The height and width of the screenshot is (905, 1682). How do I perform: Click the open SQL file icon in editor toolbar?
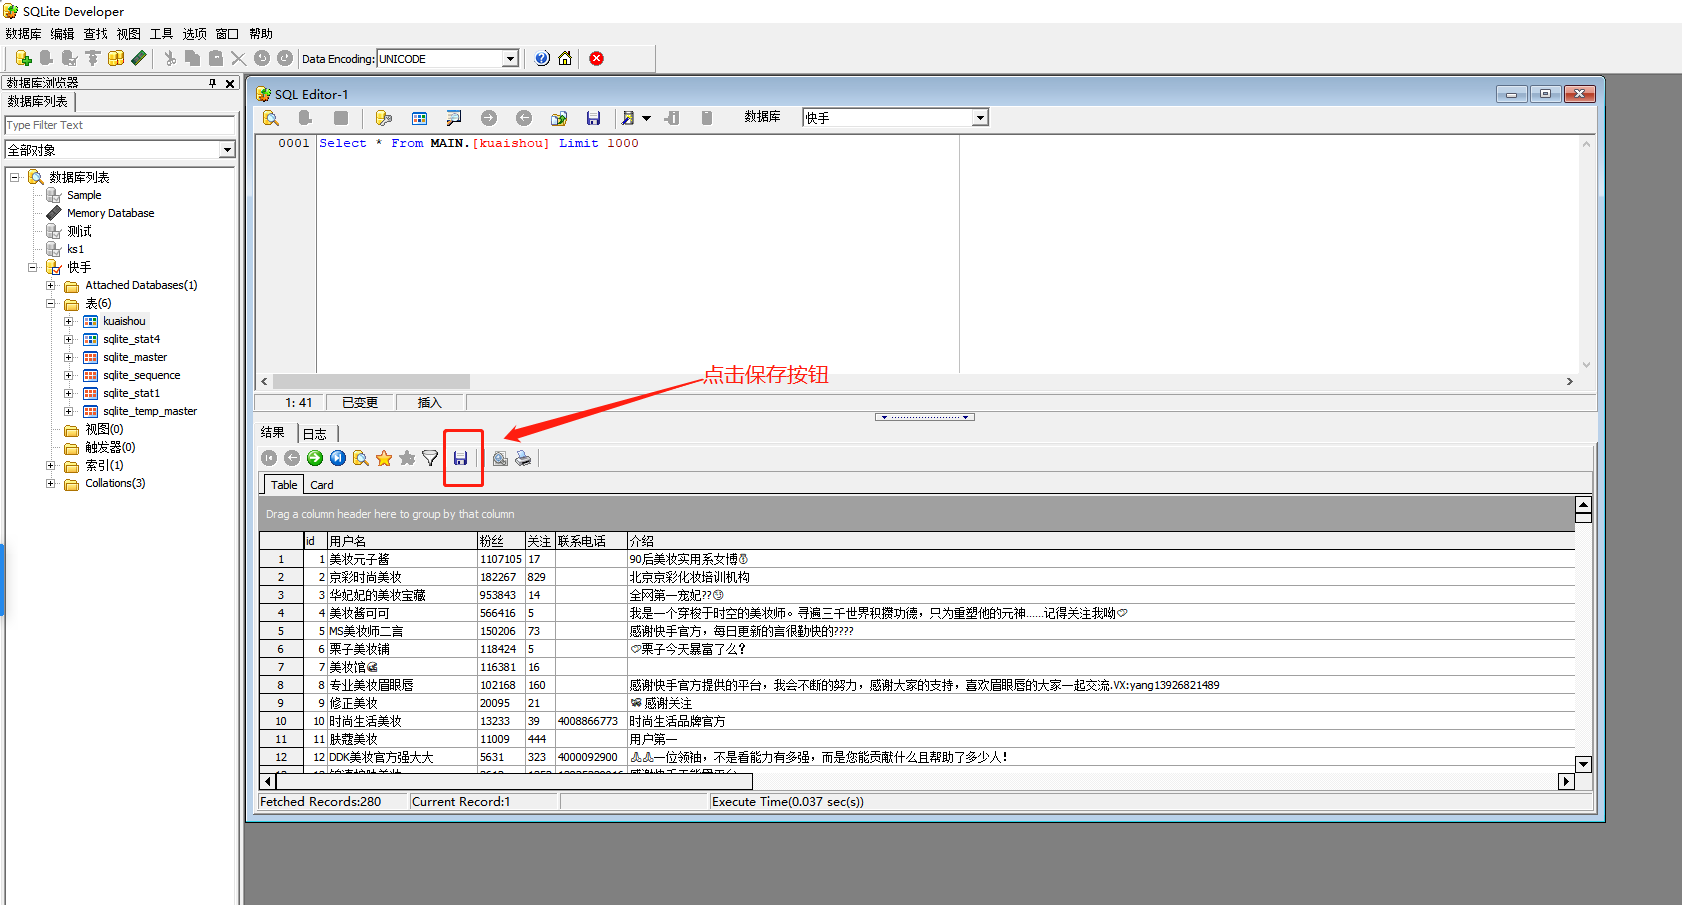[559, 118]
